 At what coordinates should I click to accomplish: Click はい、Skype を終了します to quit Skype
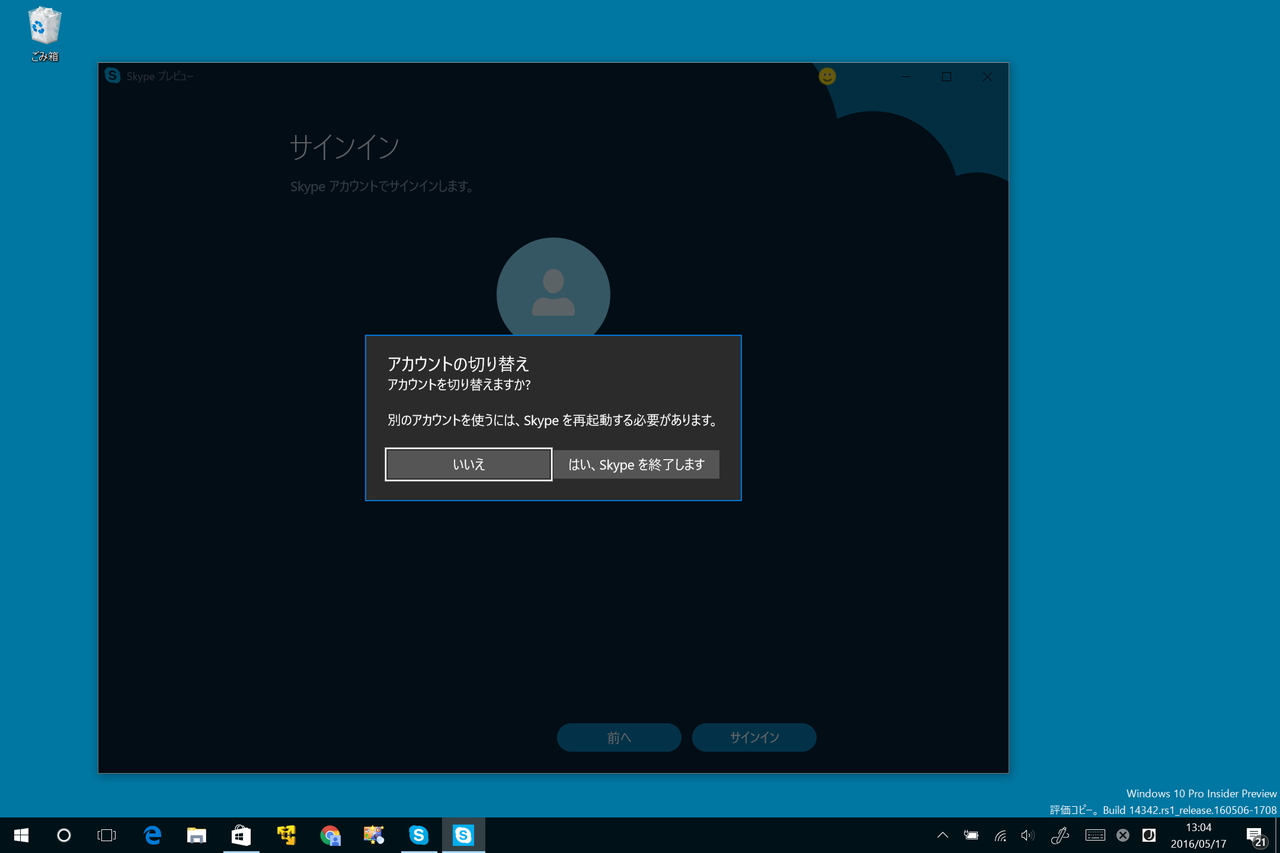[636, 464]
